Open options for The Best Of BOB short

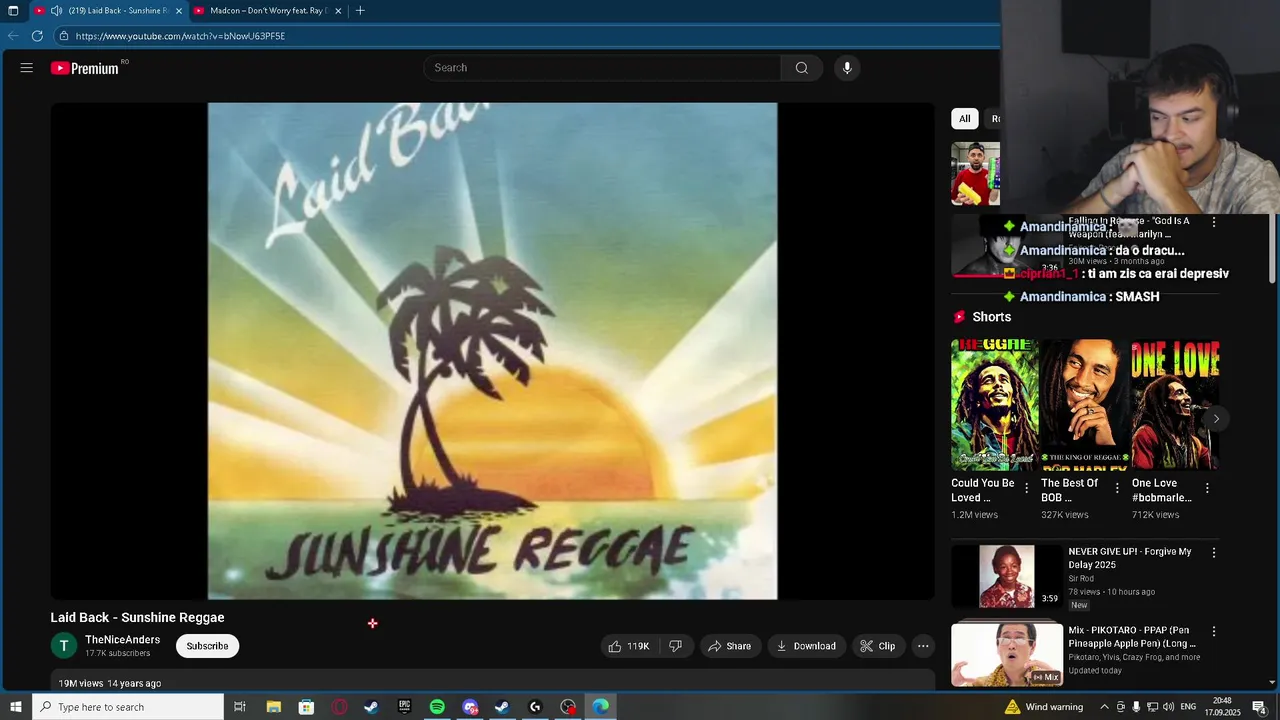coord(1117,489)
